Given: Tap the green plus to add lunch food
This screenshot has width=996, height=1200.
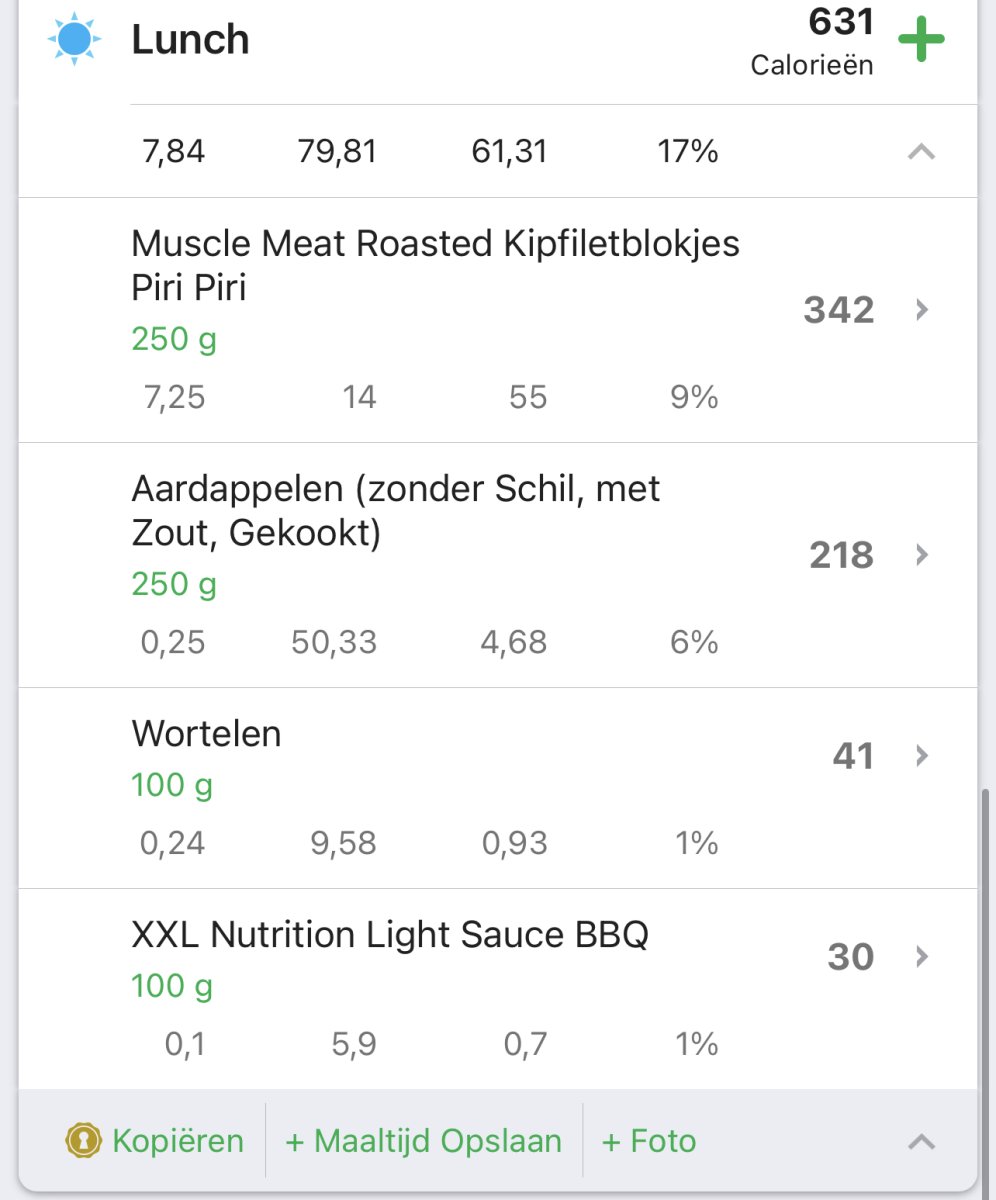Looking at the screenshot, I should click(921, 40).
